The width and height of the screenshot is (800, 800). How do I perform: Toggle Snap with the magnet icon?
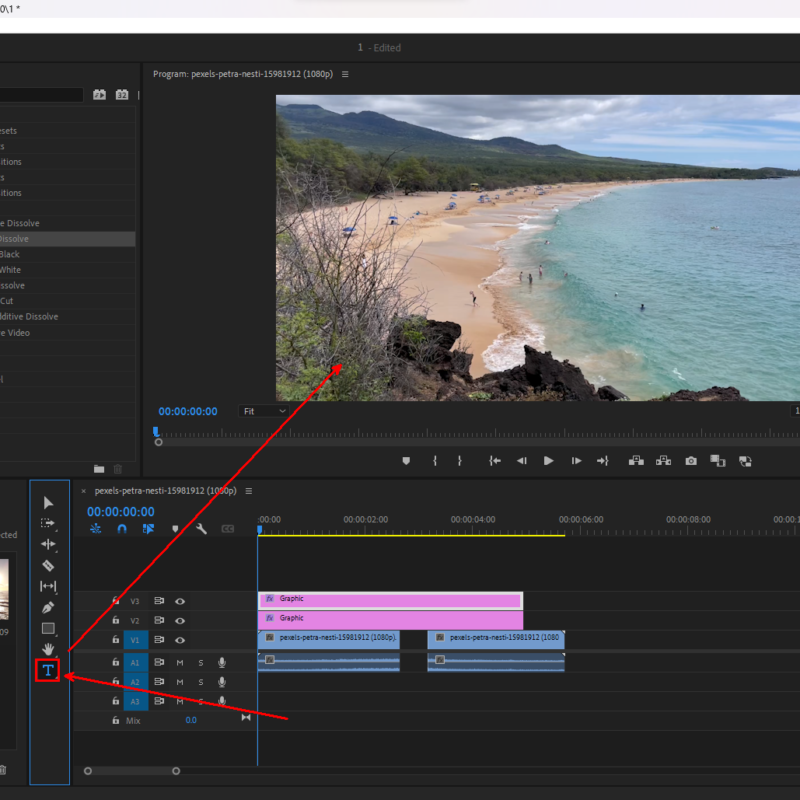[122, 528]
